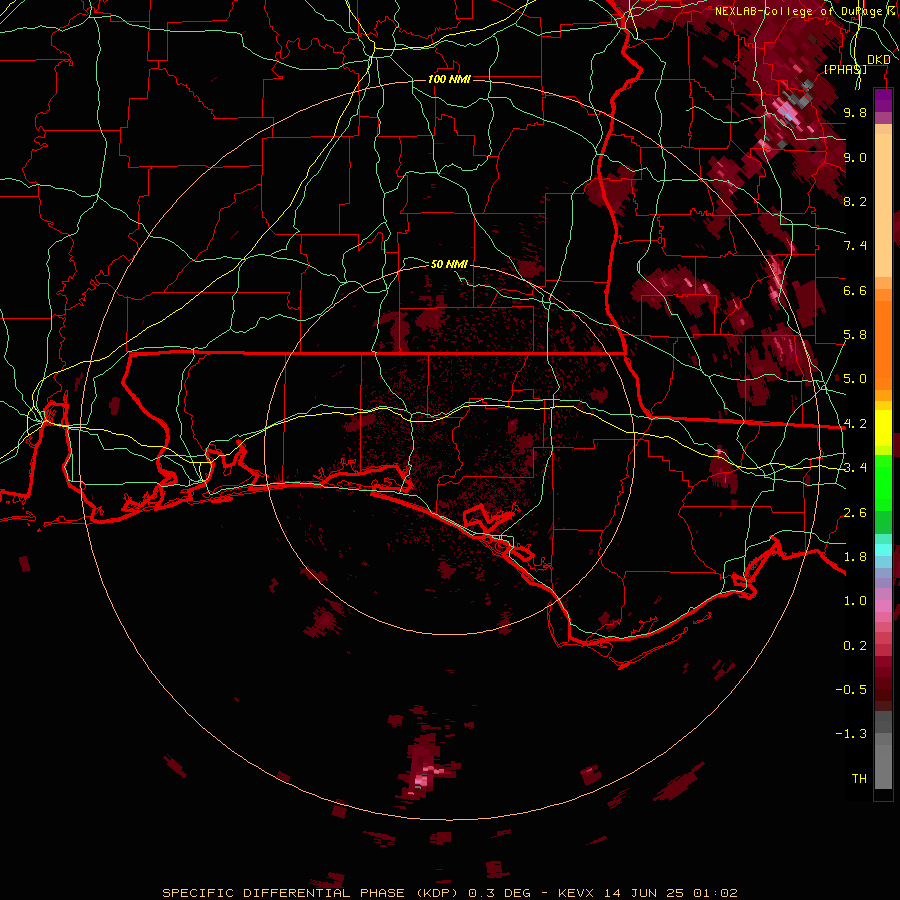Click the DKD product code text
The width and height of the screenshot is (900, 900).
tap(879, 60)
